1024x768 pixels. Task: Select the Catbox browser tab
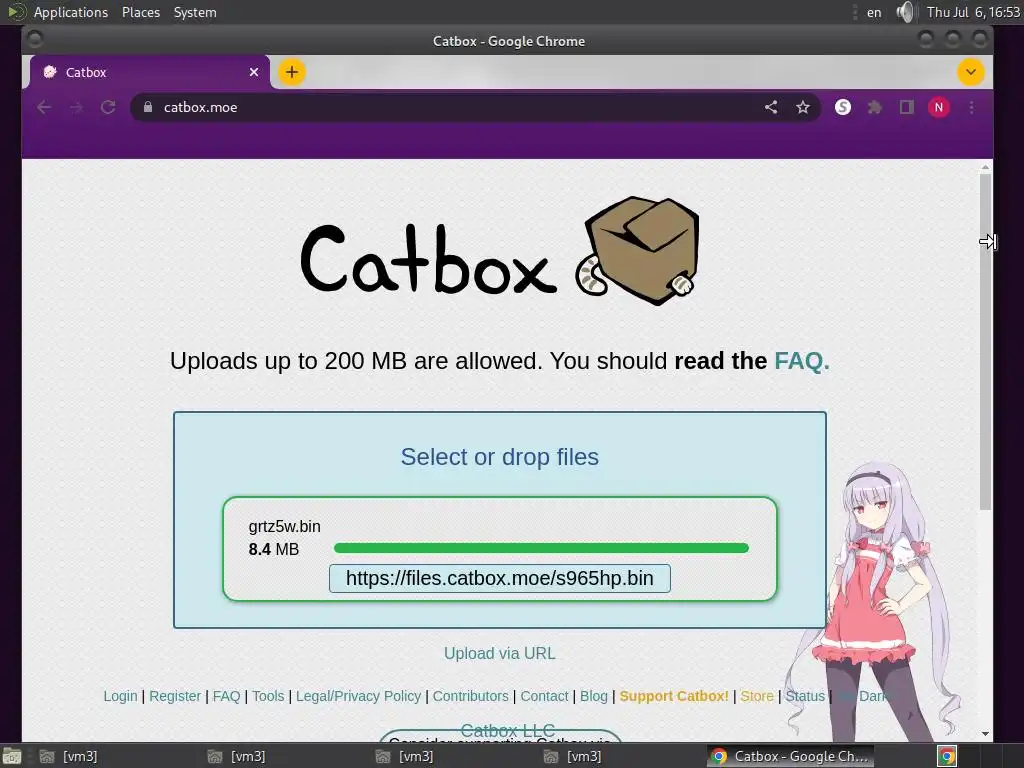(150, 72)
